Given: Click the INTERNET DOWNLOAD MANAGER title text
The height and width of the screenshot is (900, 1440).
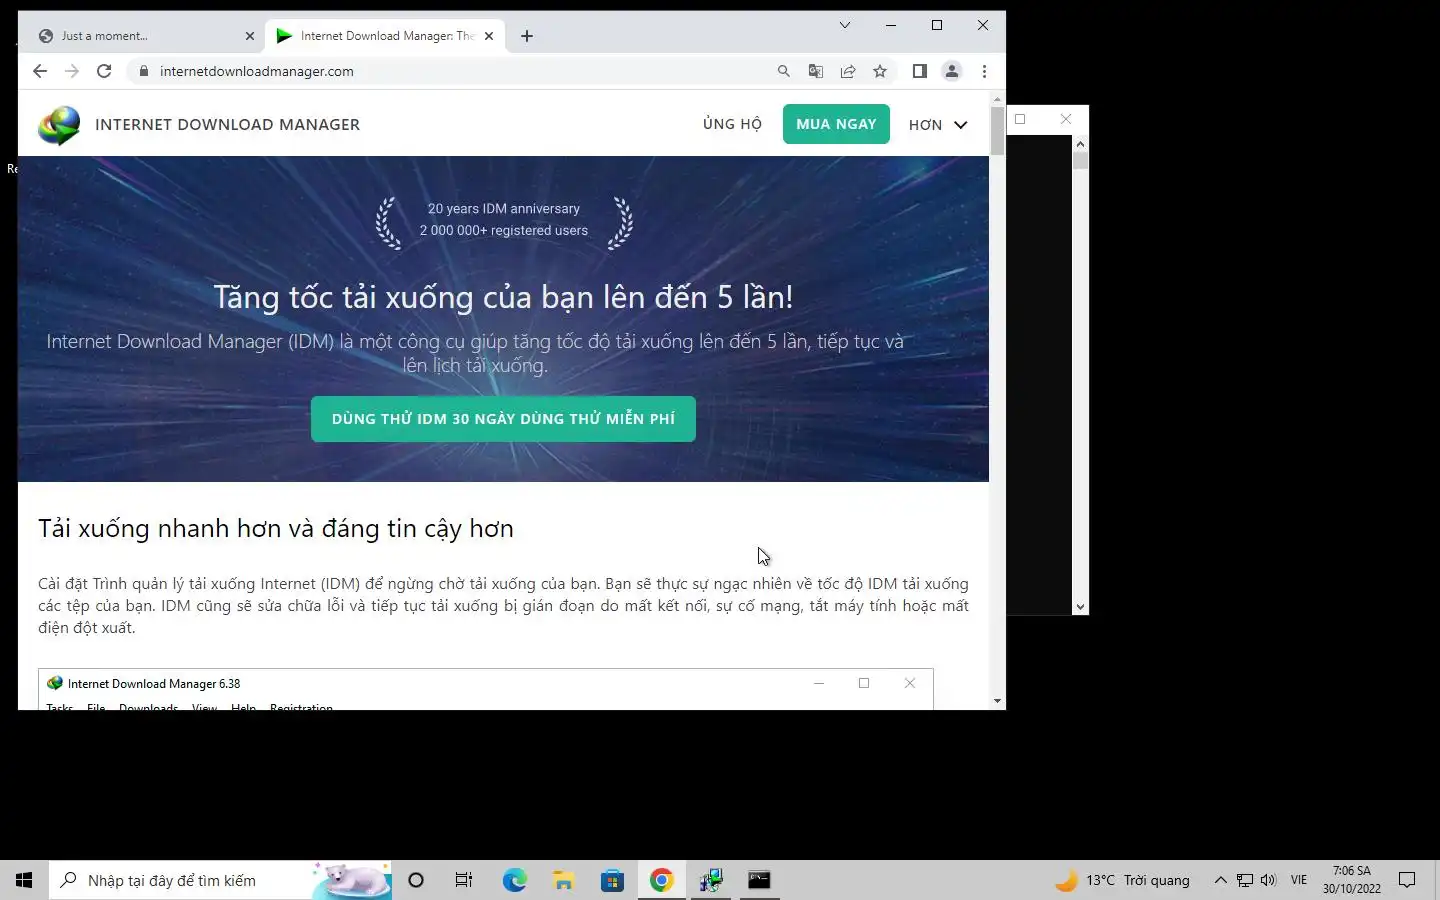Looking at the screenshot, I should pos(227,124).
